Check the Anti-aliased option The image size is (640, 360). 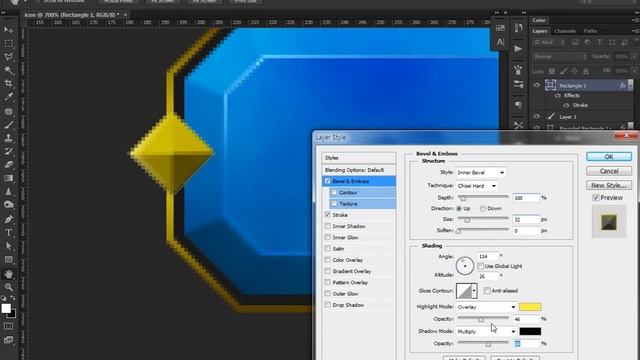pyautogui.click(x=487, y=291)
